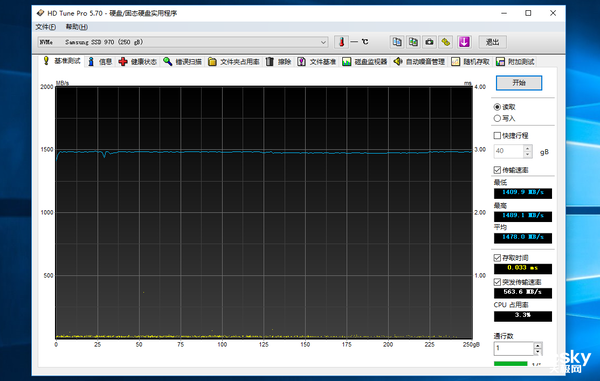The height and width of the screenshot is (381, 600).
Task: Decrease the short stroke gB spinner
Action: [528, 155]
